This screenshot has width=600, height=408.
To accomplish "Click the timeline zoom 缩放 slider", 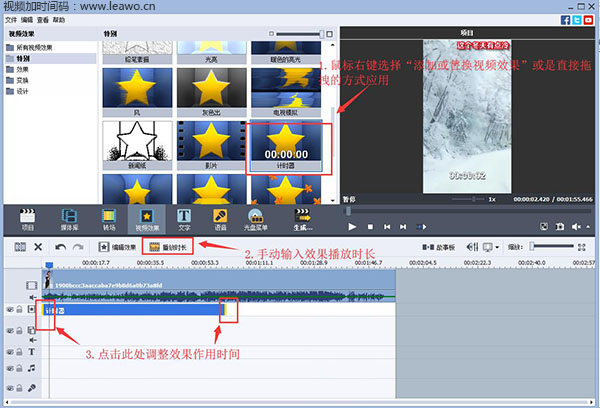I will coord(551,247).
